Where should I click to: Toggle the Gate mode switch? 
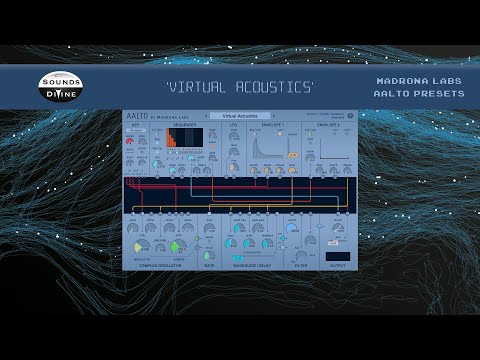[209, 241]
